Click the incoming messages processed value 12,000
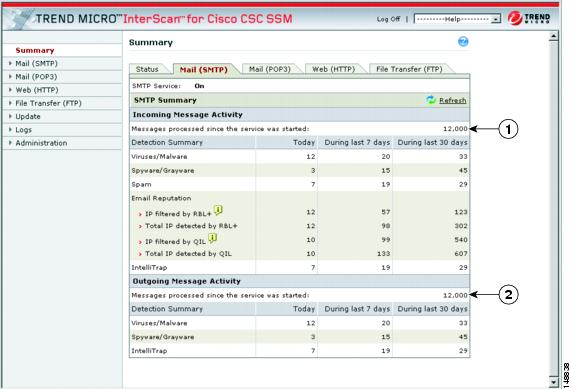This screenshot has height=389, width=571. pos(455,129)
